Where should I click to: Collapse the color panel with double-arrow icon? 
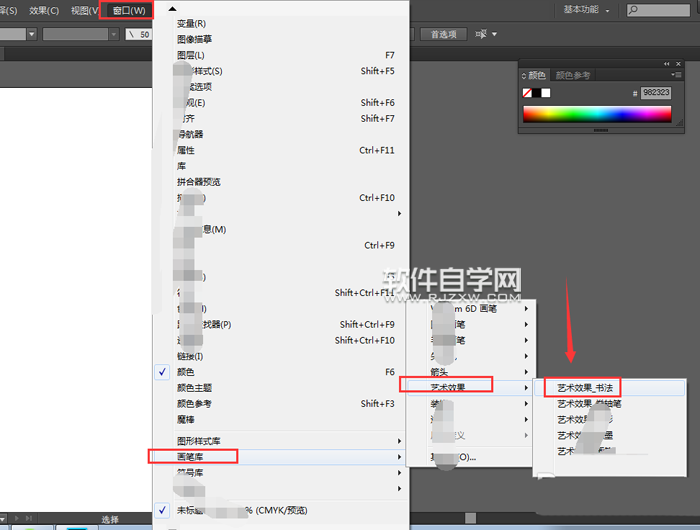coord(667,64)
